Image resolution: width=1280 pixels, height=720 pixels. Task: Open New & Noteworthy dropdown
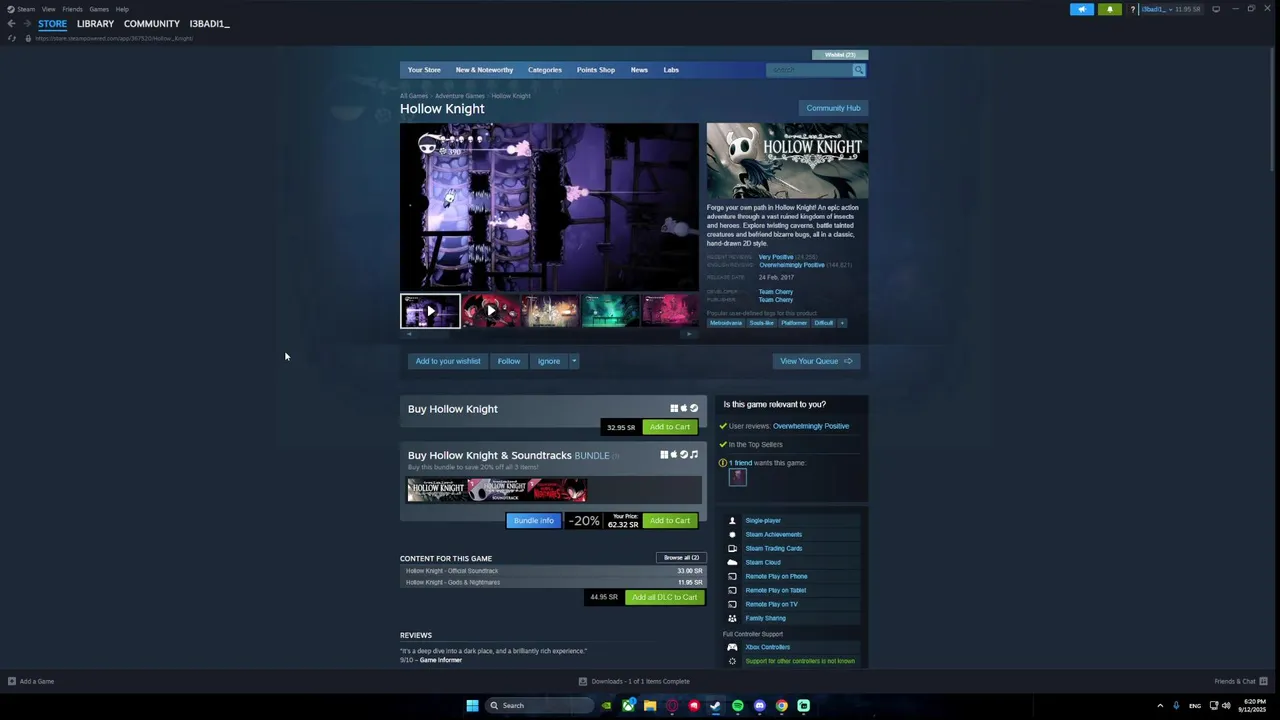tap(484, 70)
